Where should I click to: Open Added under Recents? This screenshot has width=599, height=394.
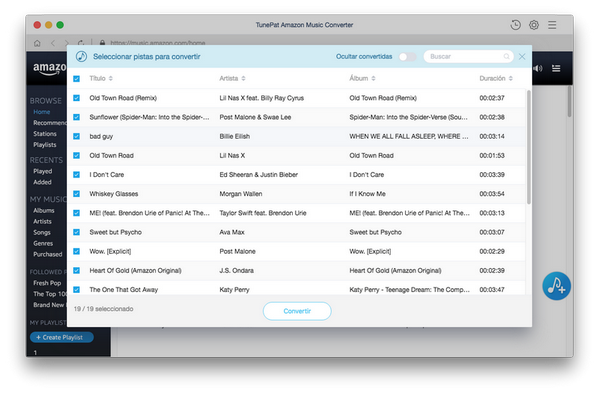coord(42,182)
